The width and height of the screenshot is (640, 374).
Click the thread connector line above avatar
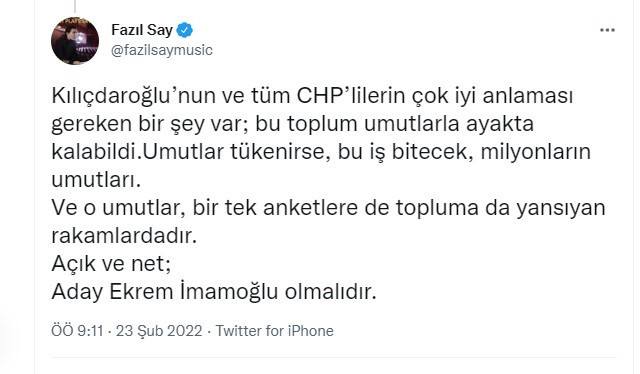(x=75, y=6)
